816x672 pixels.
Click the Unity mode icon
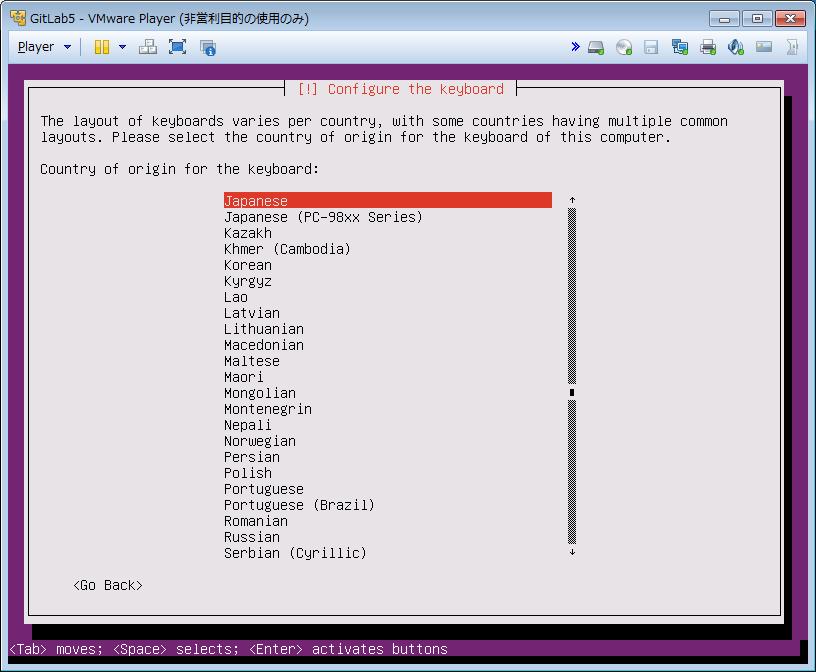(x=208, y=47)
